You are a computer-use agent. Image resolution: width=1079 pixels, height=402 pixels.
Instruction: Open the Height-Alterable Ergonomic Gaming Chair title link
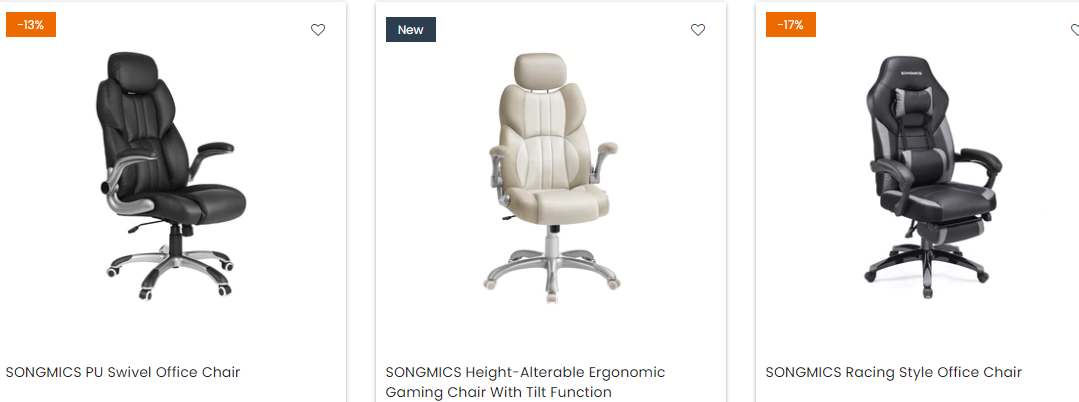[526, 382]
